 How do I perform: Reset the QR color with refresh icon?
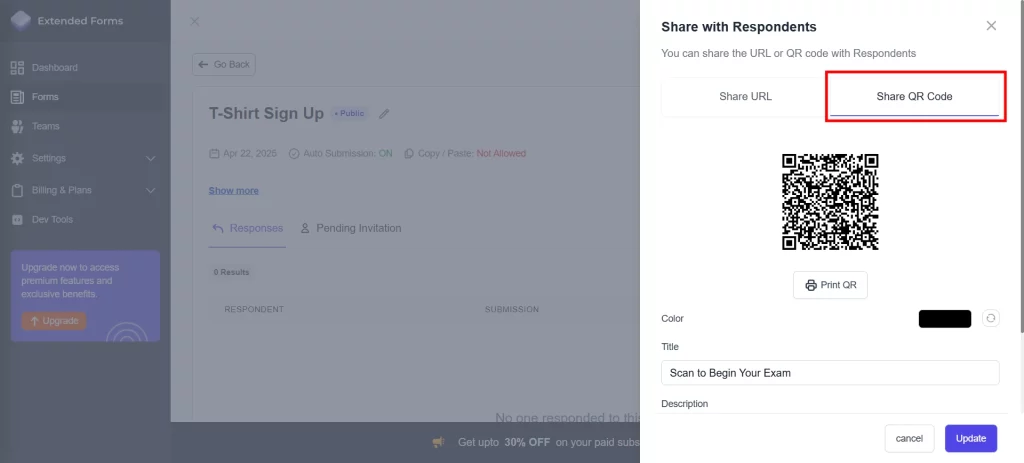[x=990, y=318]
